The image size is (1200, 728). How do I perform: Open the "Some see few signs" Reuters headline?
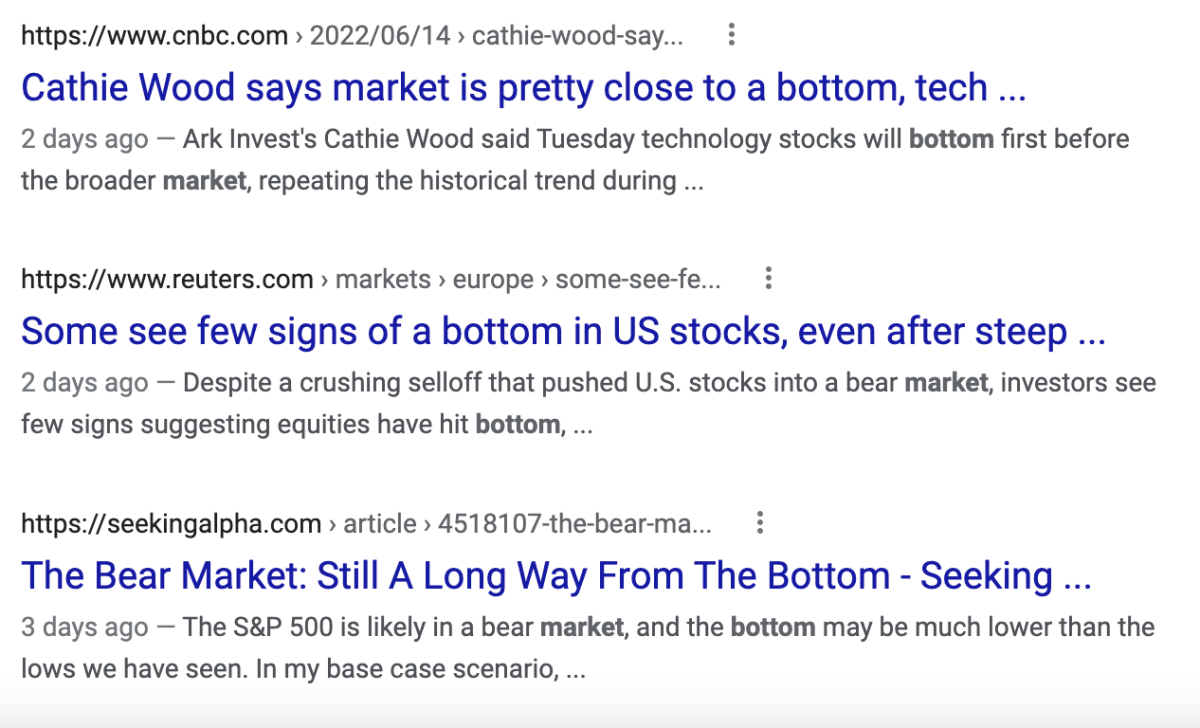(562, 331)
